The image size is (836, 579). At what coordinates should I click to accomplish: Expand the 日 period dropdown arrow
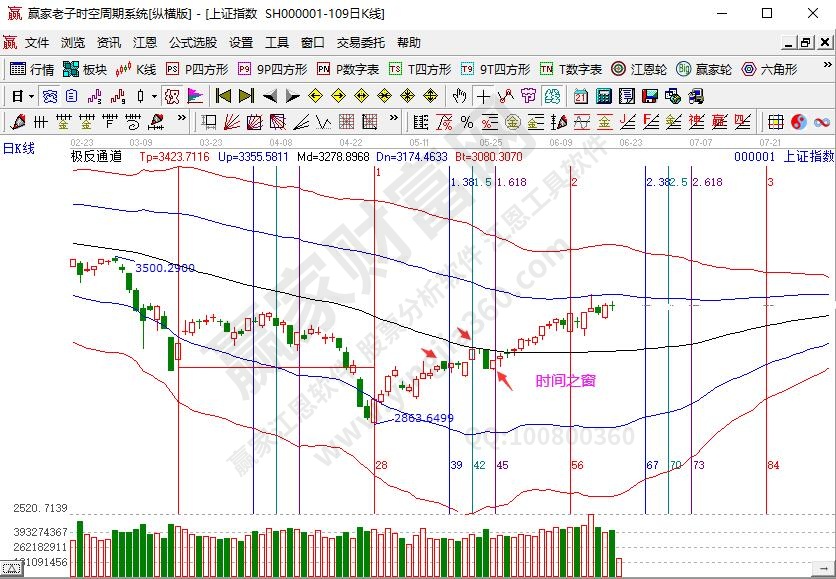click(x=31, y=96)
